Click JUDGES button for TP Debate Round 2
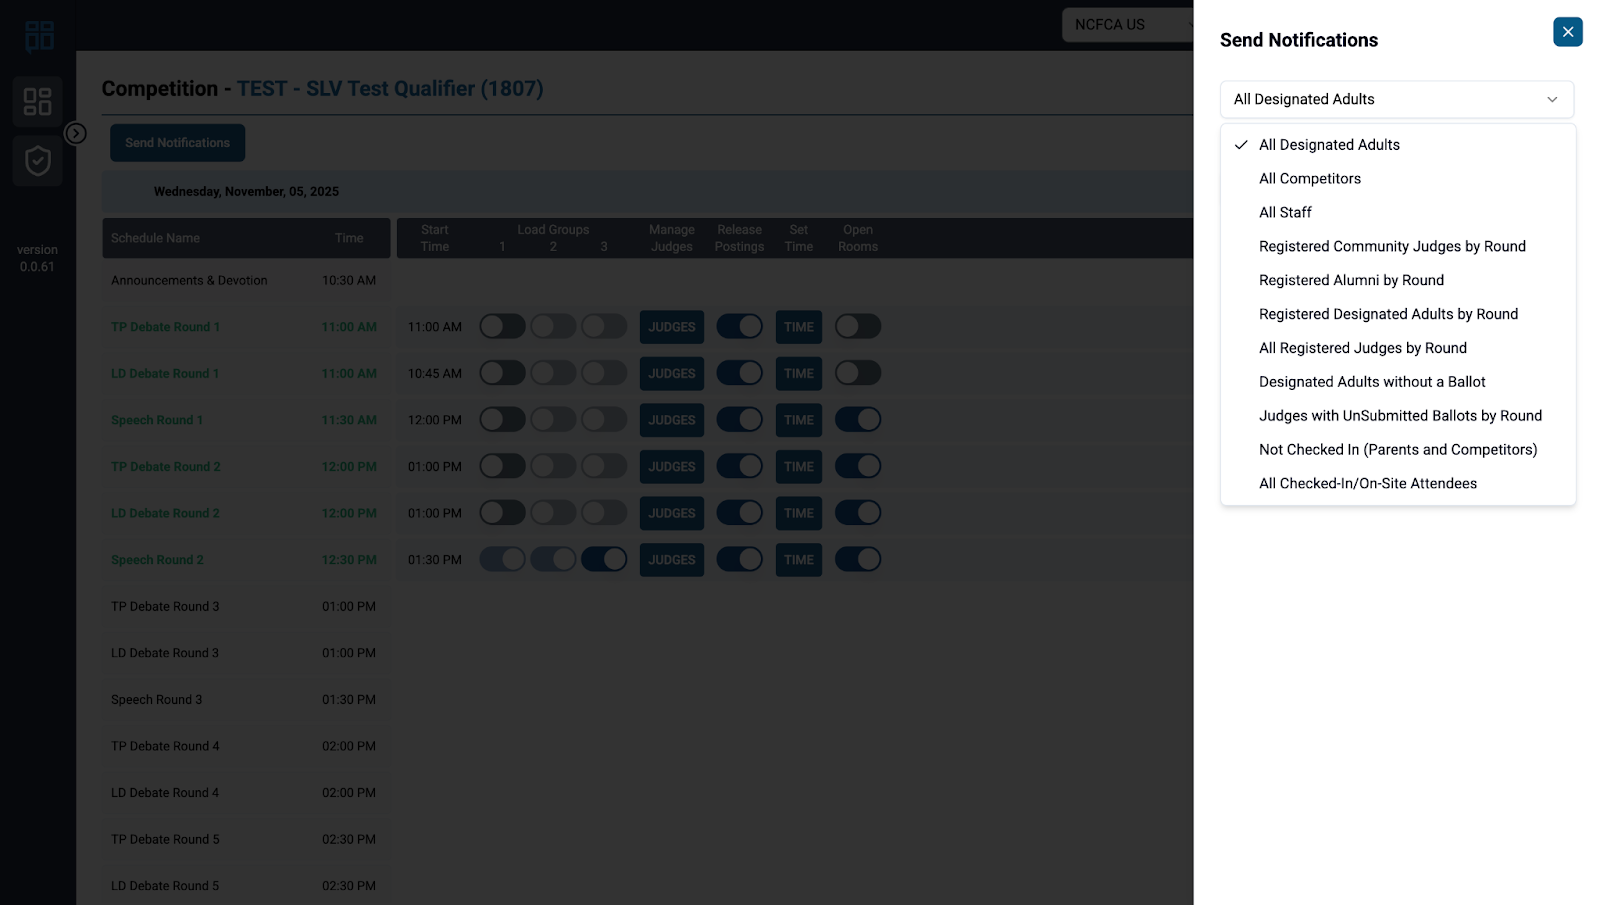Screen dimensions: 1600x905 point(671,467)
